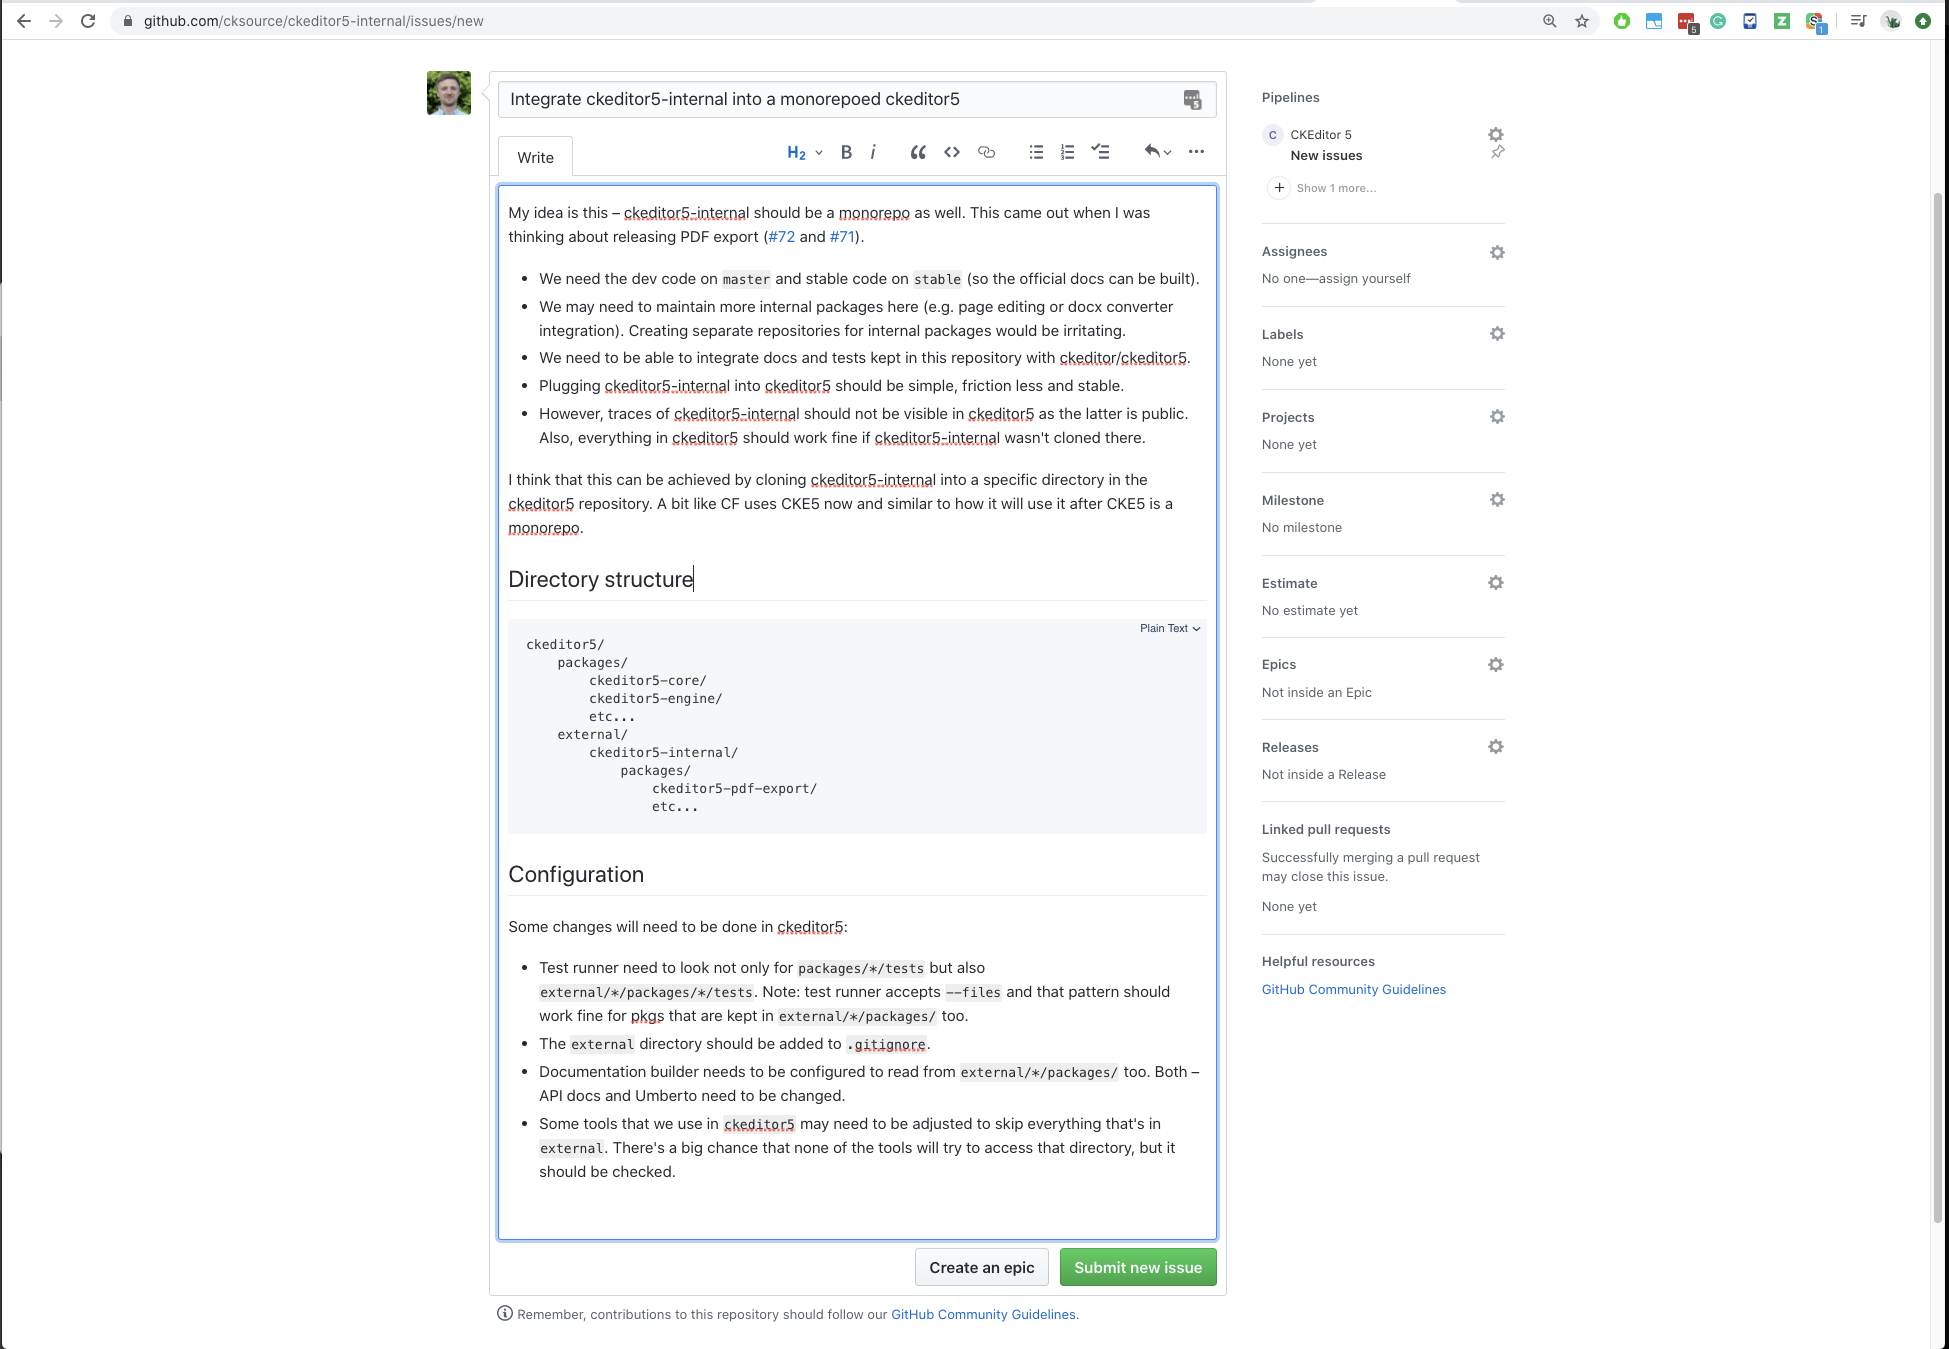The image size is (1949, 1349).
Task: Add a hyperlink using the link icon
Action: 986,152
